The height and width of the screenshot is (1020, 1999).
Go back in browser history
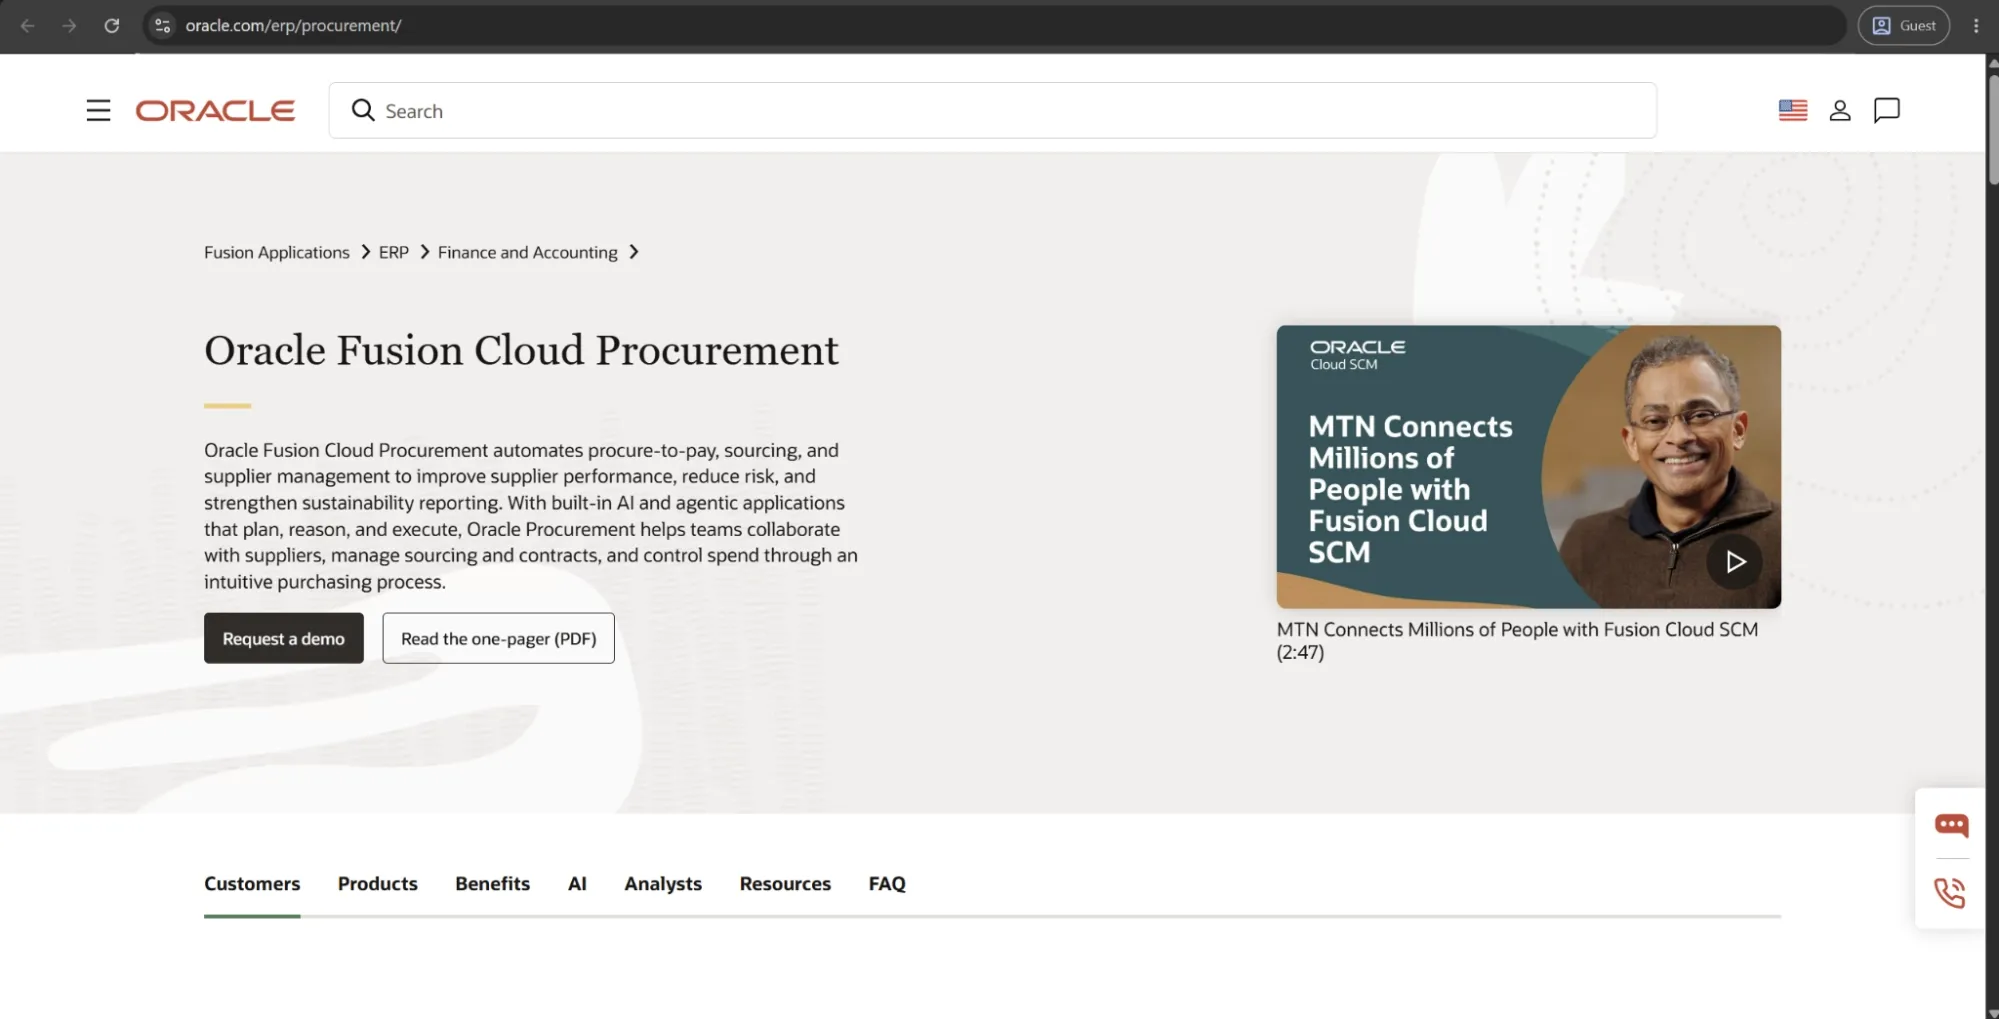(x=28, y=25)
